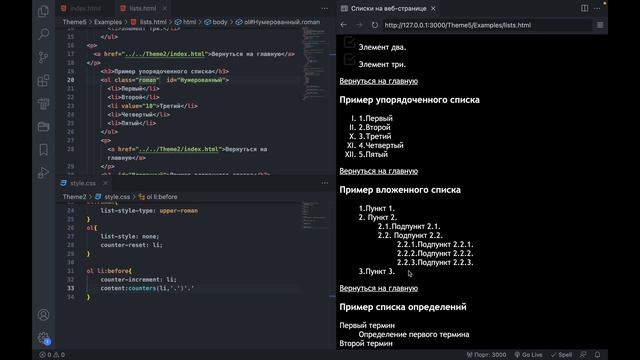
Task: Click list item 3.Пункт 3. in preview
Action: tap(376, 271)
